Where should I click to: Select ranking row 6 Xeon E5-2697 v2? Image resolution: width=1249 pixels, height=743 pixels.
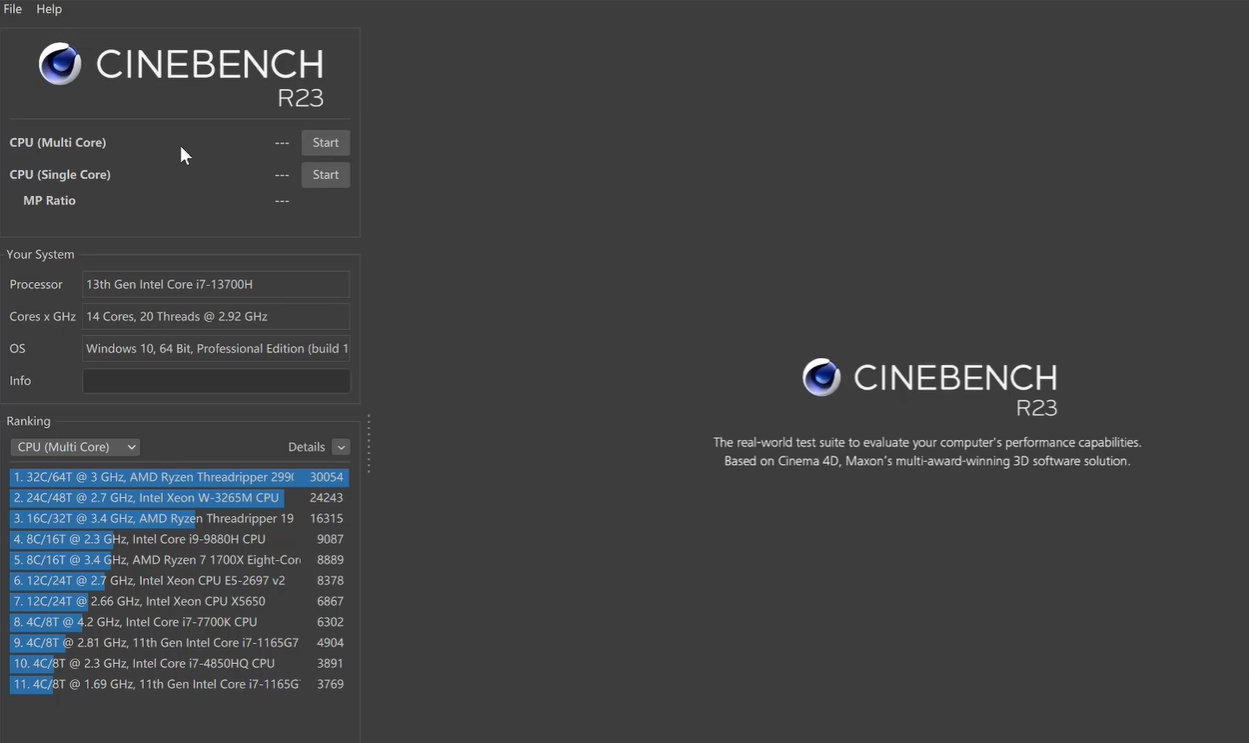coord(179,581)
